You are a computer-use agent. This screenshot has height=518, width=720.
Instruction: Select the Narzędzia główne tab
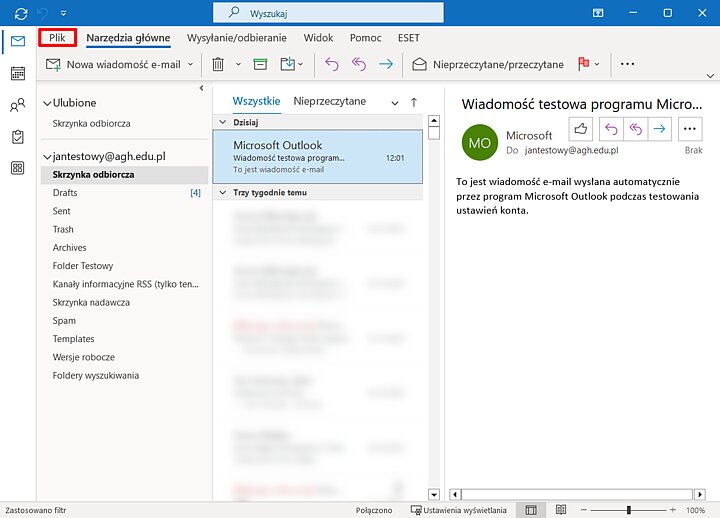pos(128,38)
